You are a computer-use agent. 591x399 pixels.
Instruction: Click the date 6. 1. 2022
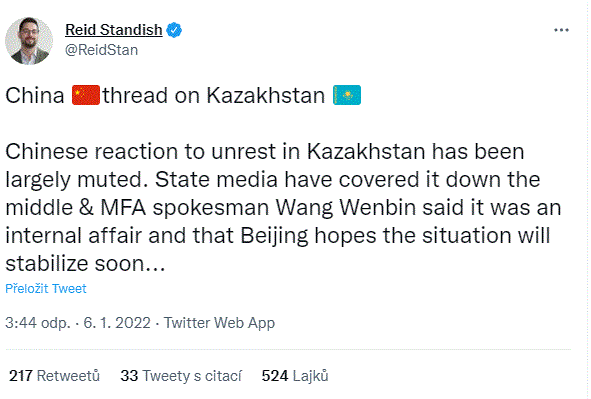(117, 323)
